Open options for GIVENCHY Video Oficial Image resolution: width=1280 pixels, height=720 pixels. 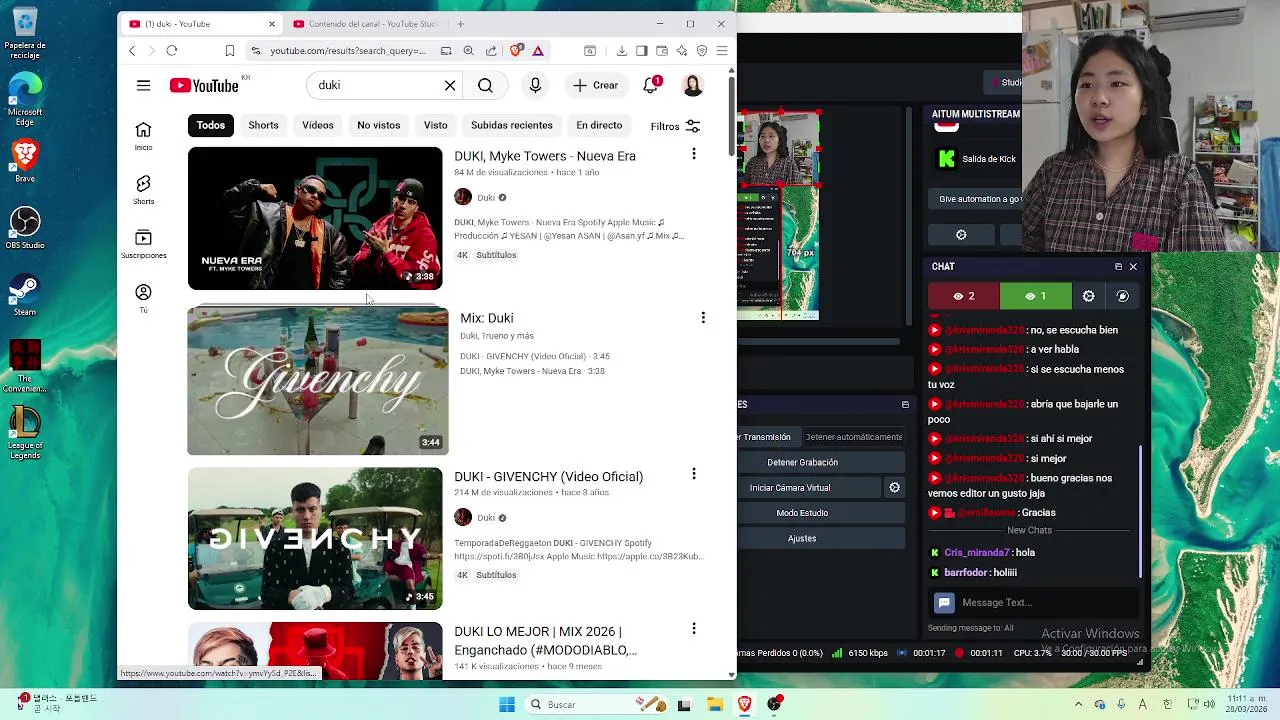click(694, 474)
